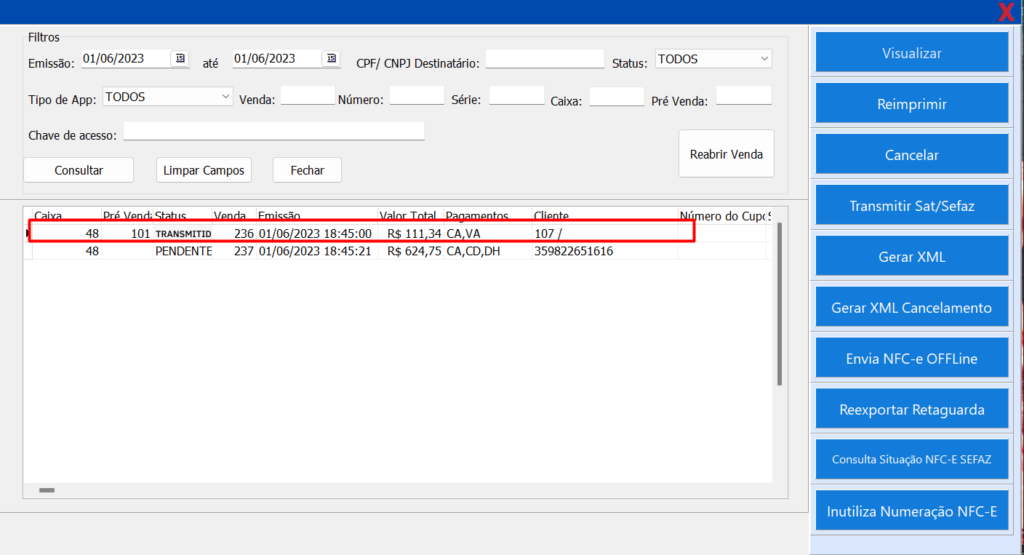The height and width of the screenshot is (555, 1024).
Task: Click the Visualizar button
Action: click(911, 53)
